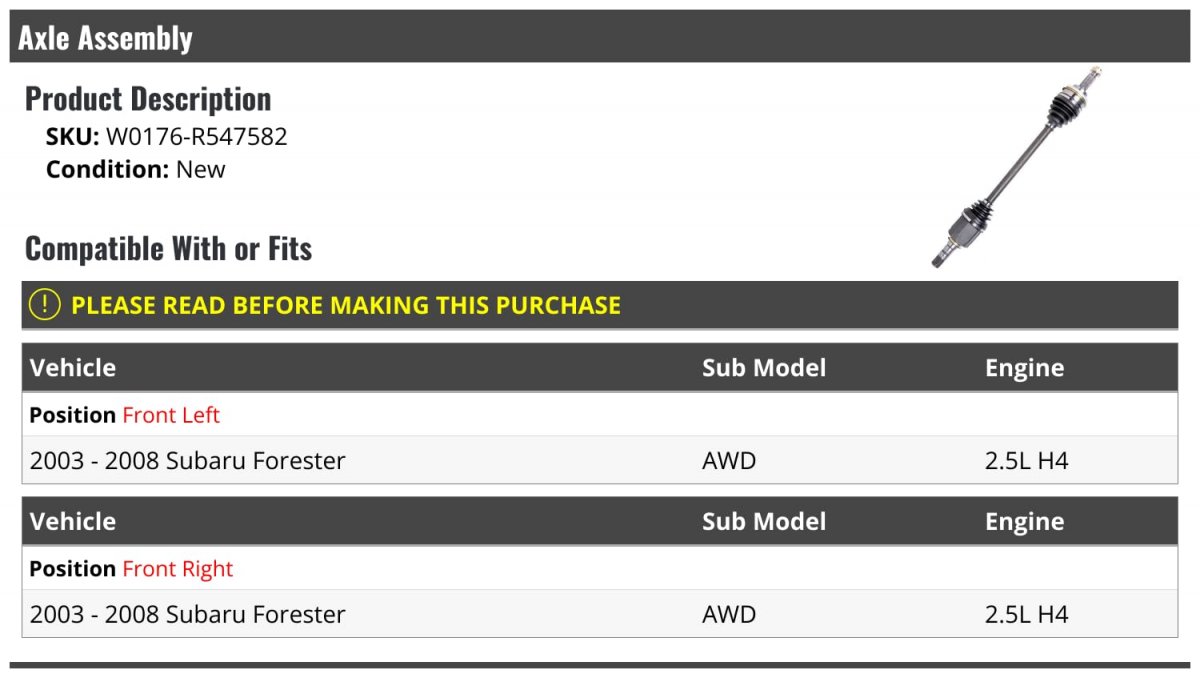Click the Vehicle column header in first table

pos(73,367)
